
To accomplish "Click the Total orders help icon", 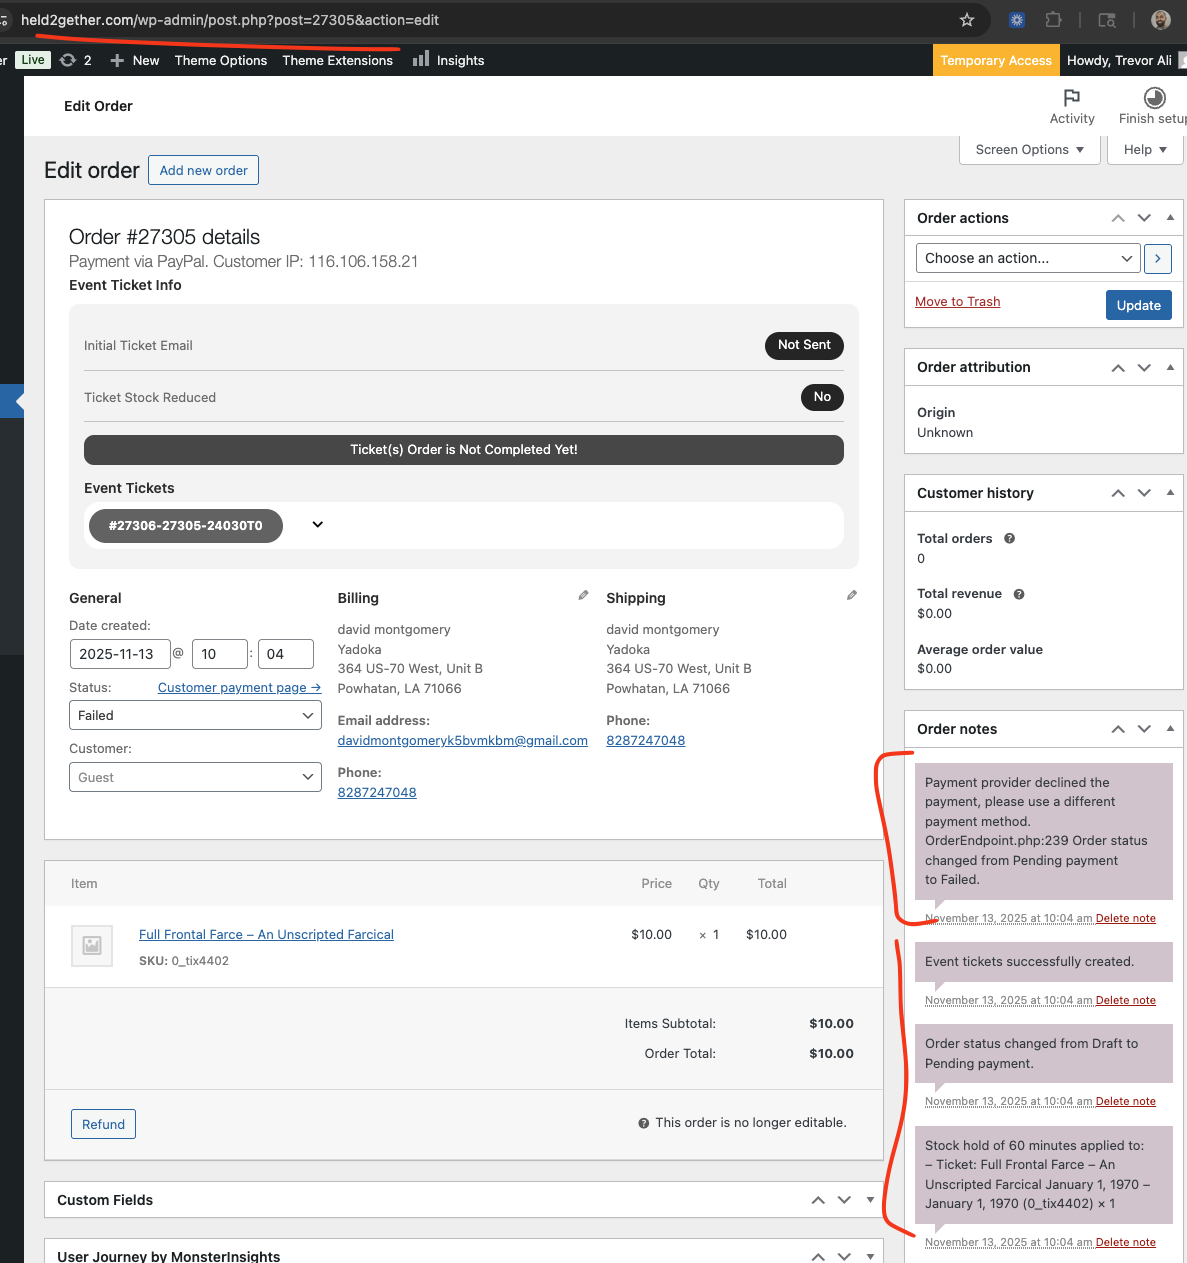I will pos(1009,539).
